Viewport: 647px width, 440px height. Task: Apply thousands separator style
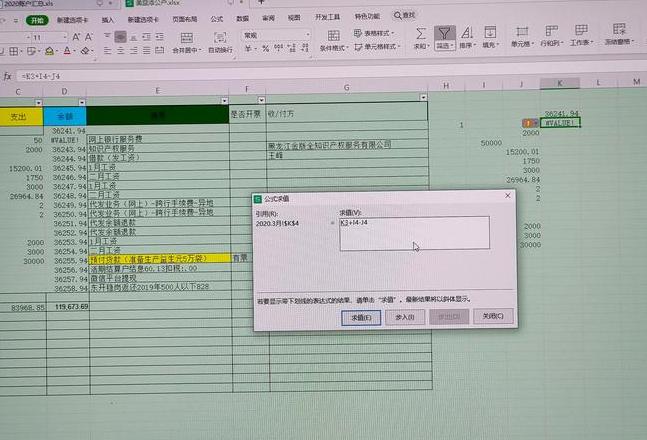pos(279,48)
